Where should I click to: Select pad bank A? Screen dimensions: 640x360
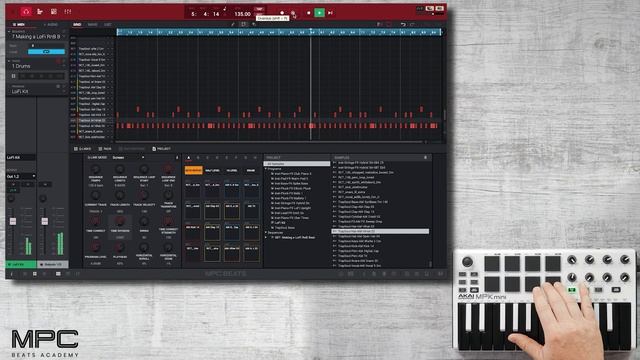tap(189, 158)
